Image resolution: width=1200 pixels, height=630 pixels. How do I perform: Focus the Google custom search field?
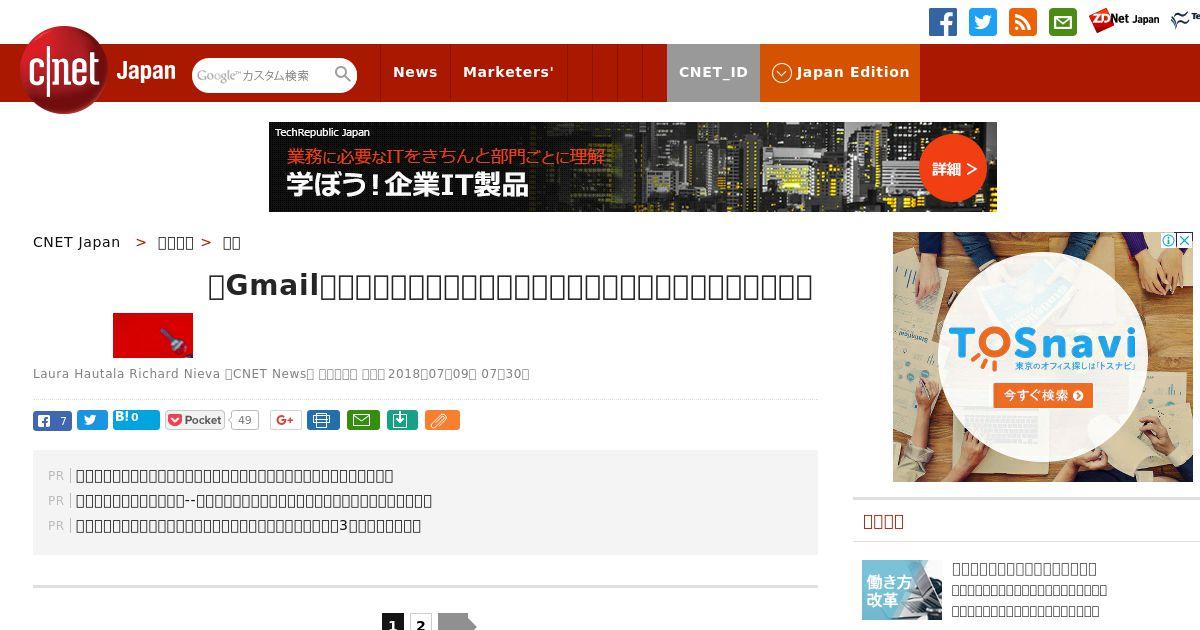coord(262,75)
